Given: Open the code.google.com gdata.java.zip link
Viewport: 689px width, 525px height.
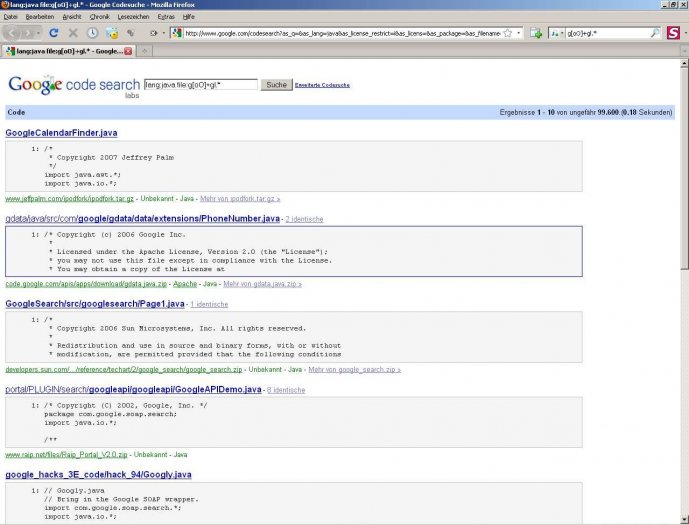Looking at the screenshot, I should [86, 284].
